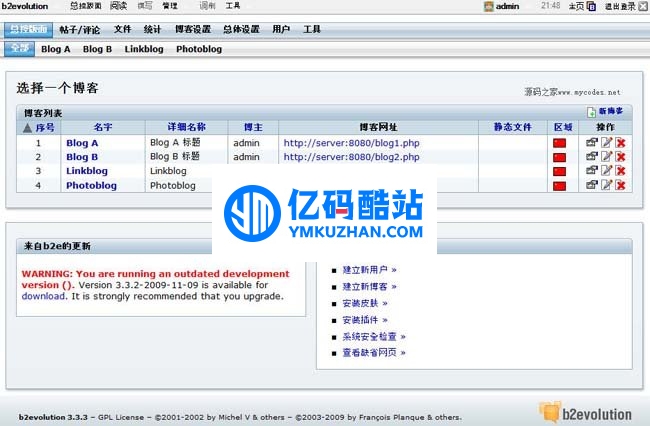The image size is (650, 426).
Task: Sort table by 区域 column header
Action: pyautogui.click(x=563, y=127)
